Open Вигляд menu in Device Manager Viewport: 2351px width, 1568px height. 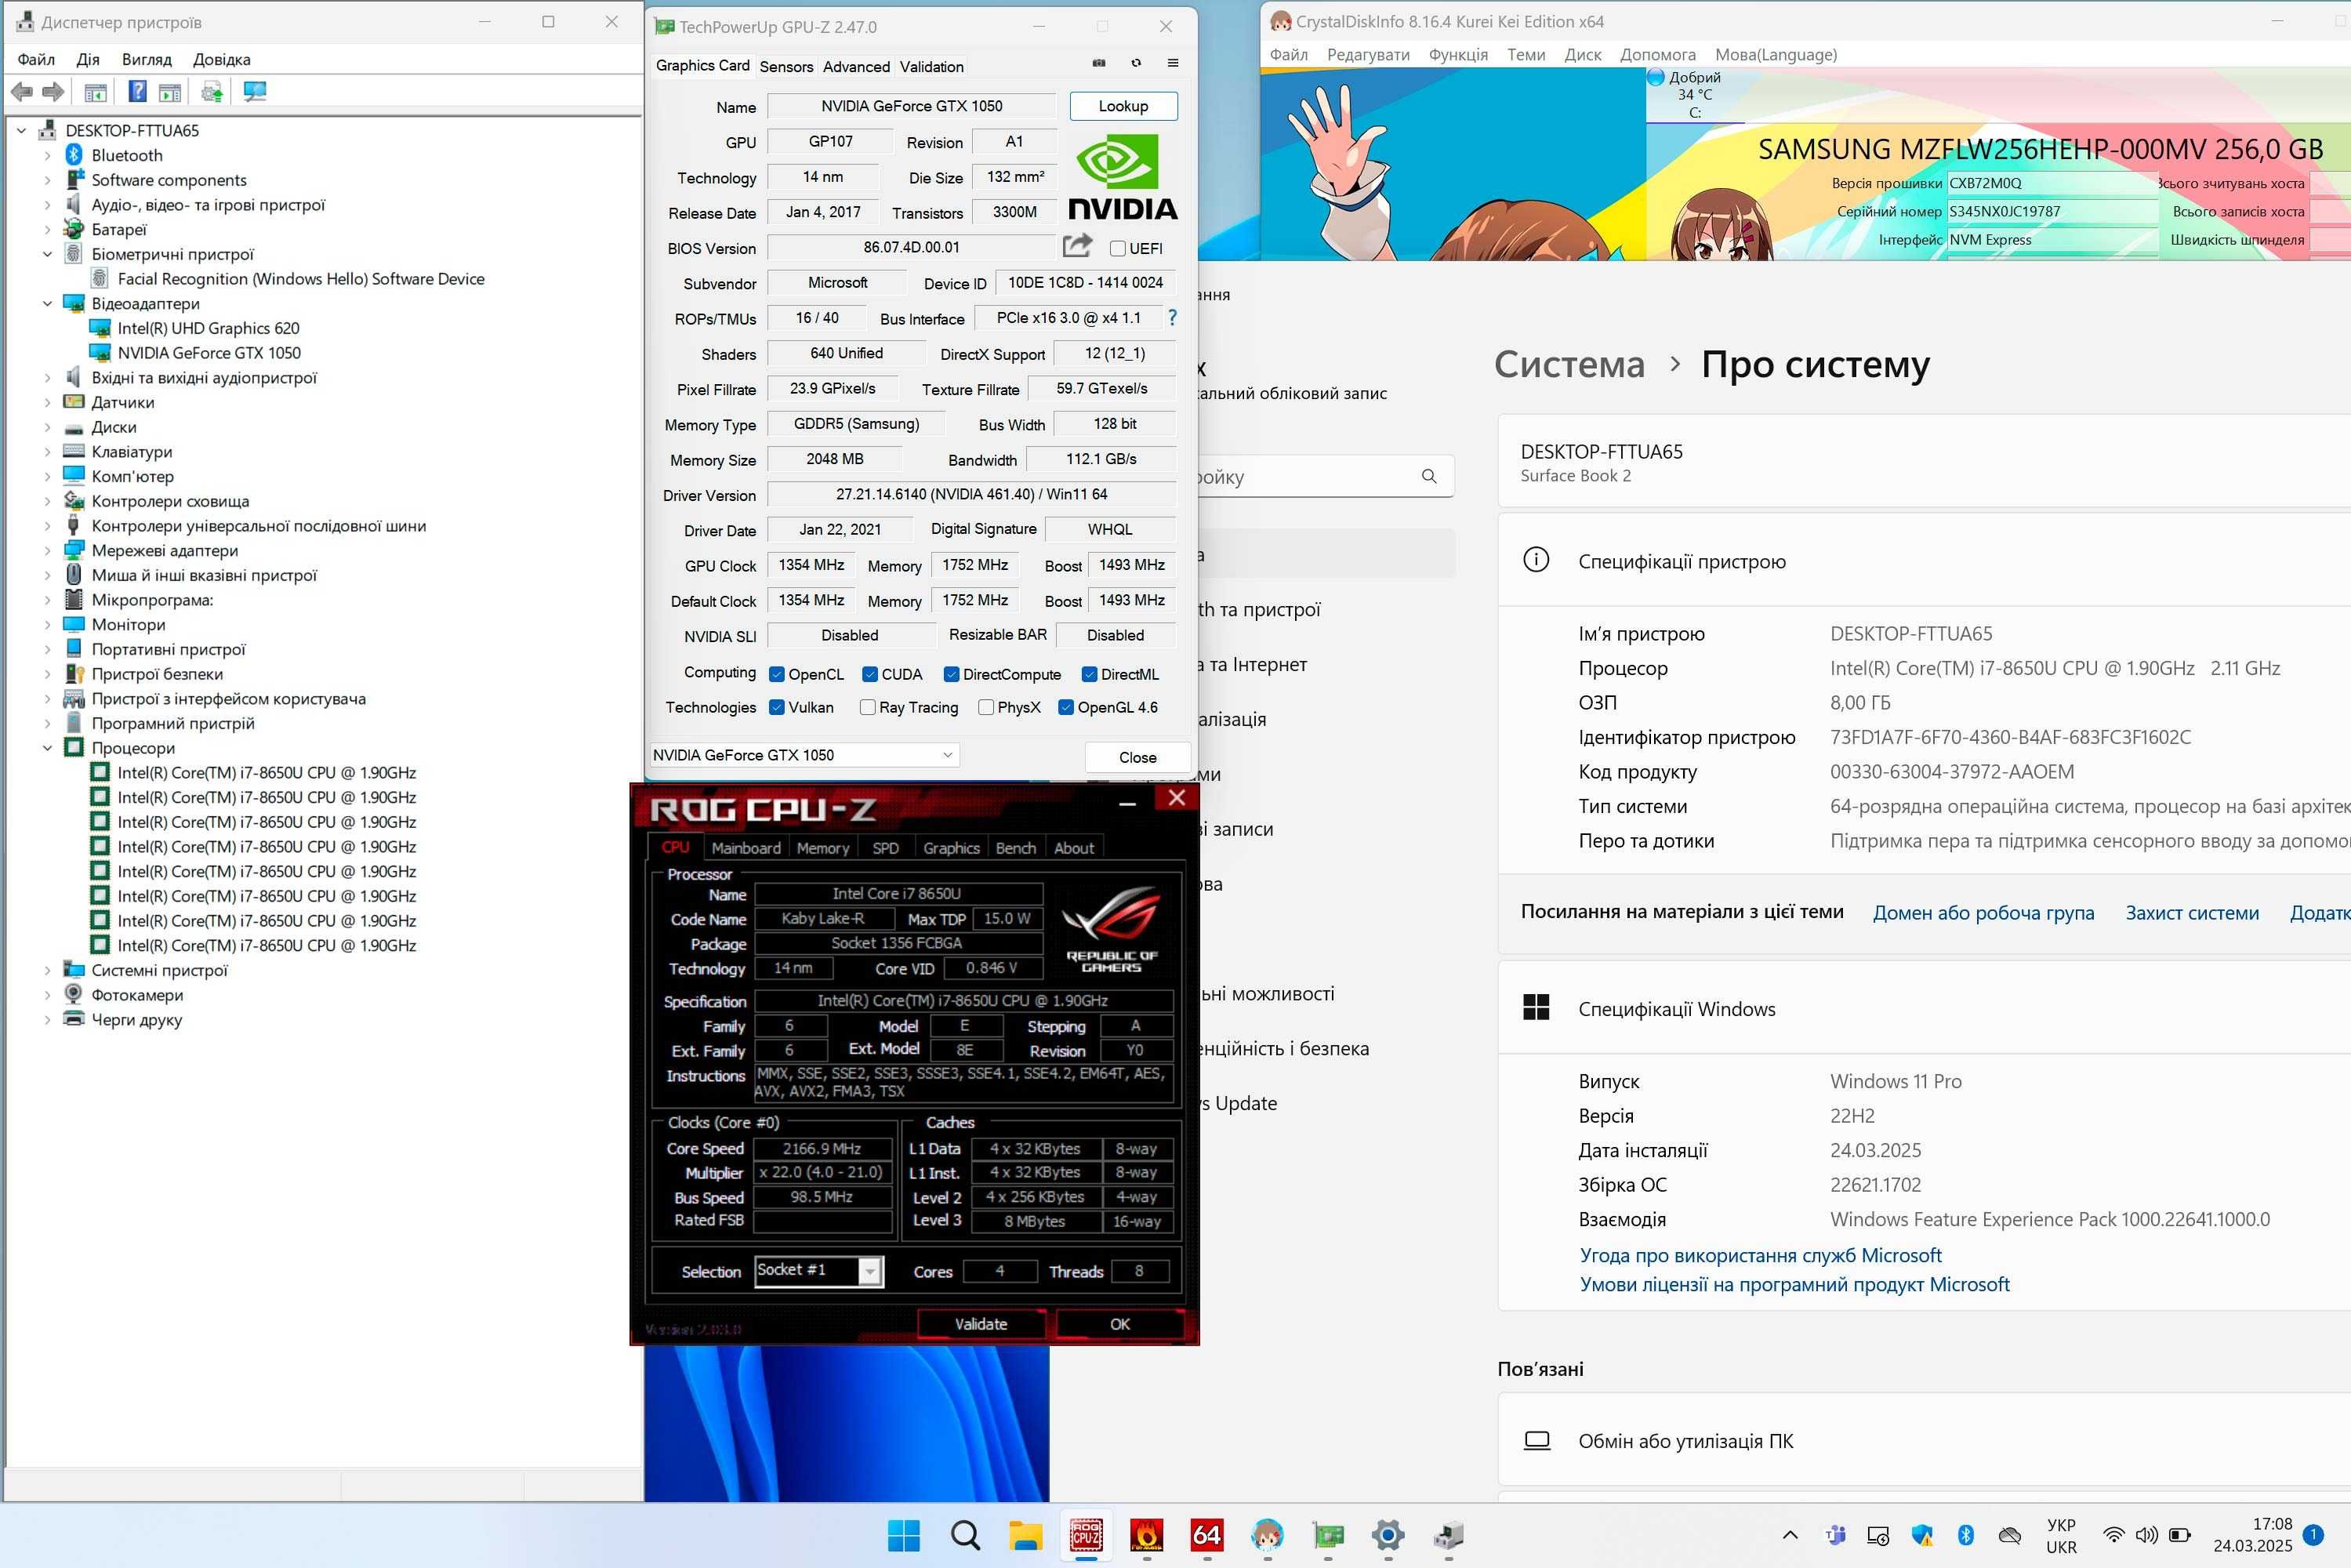[x=146, y=60]
